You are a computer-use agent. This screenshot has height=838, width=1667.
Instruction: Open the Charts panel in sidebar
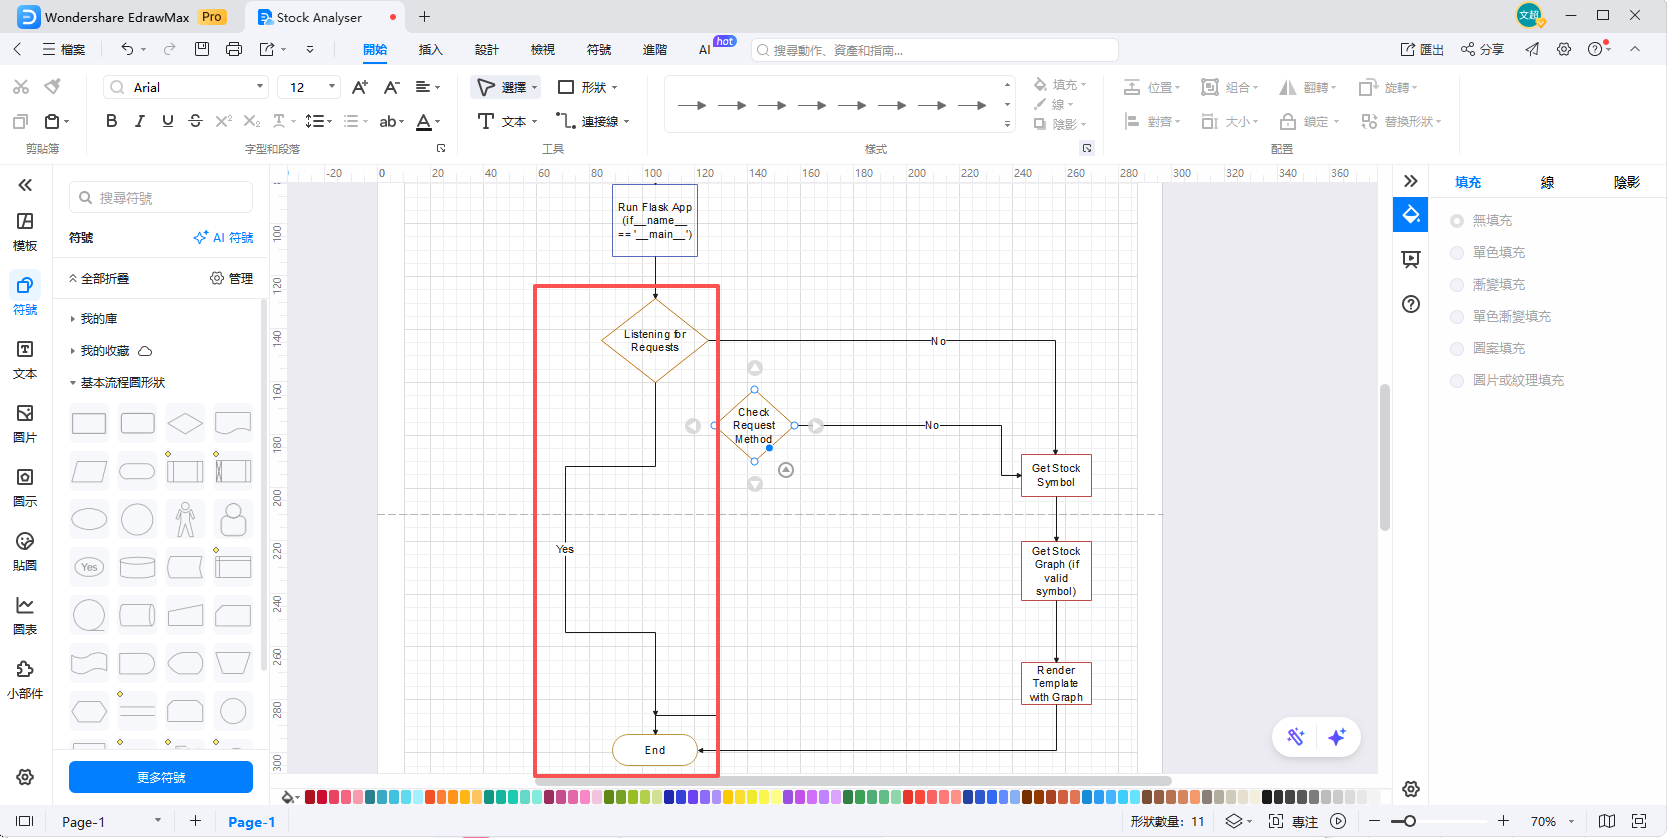tap(25, 615)
